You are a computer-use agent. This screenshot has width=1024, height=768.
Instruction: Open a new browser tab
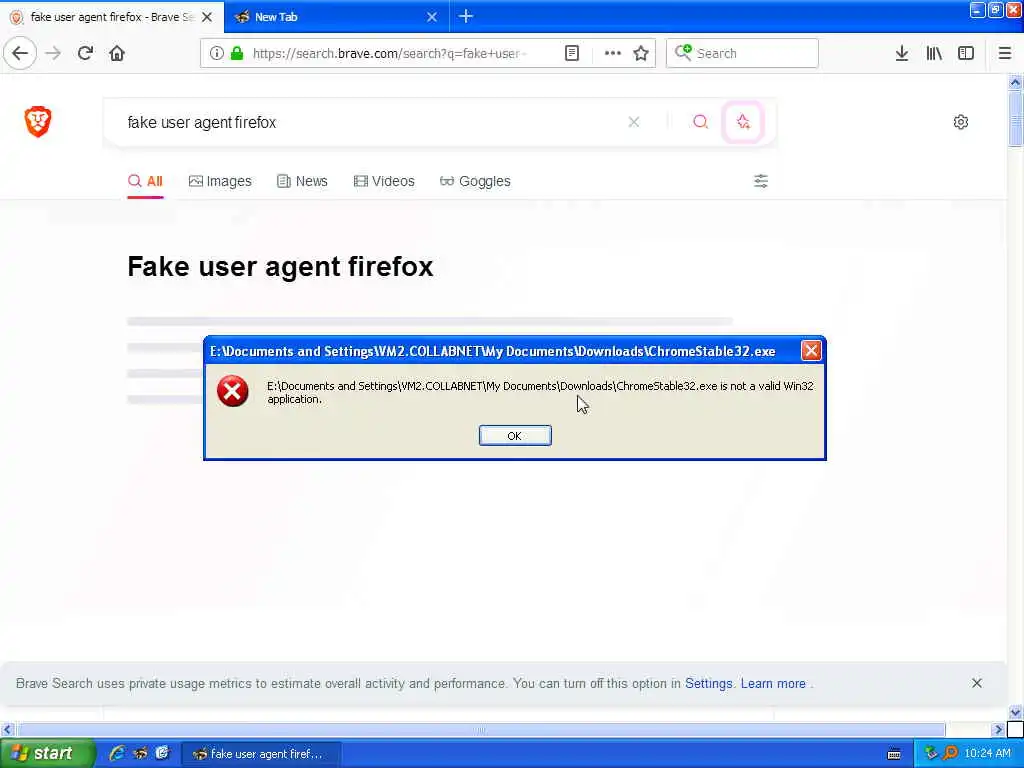coord(466,16)
